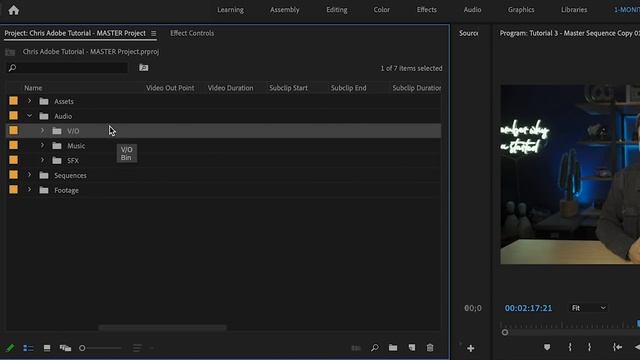
Task: Expand the V/O bin
Action: tap(42, 131)
